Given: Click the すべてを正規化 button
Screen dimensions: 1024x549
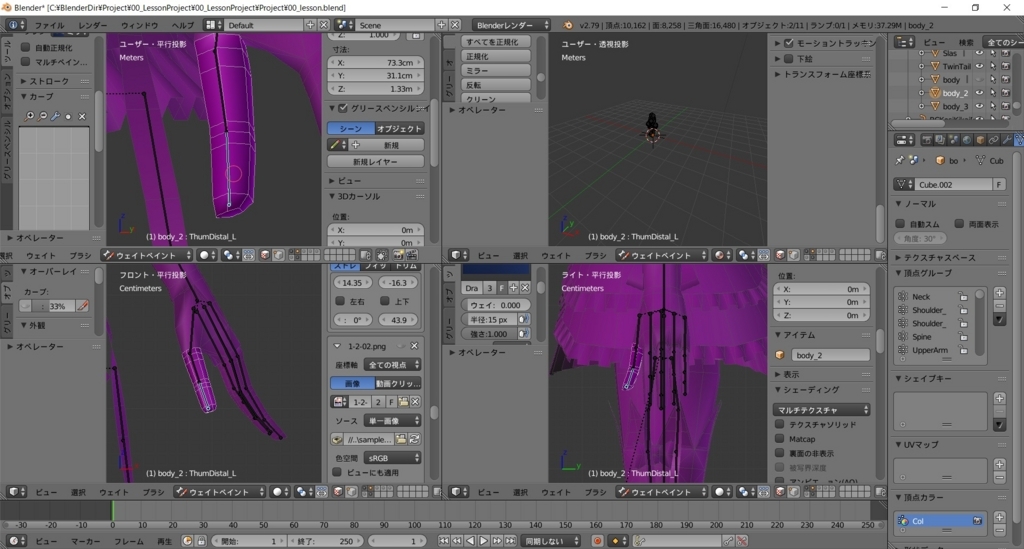Looking at the screenshot, I should click(x=496, y=42).
